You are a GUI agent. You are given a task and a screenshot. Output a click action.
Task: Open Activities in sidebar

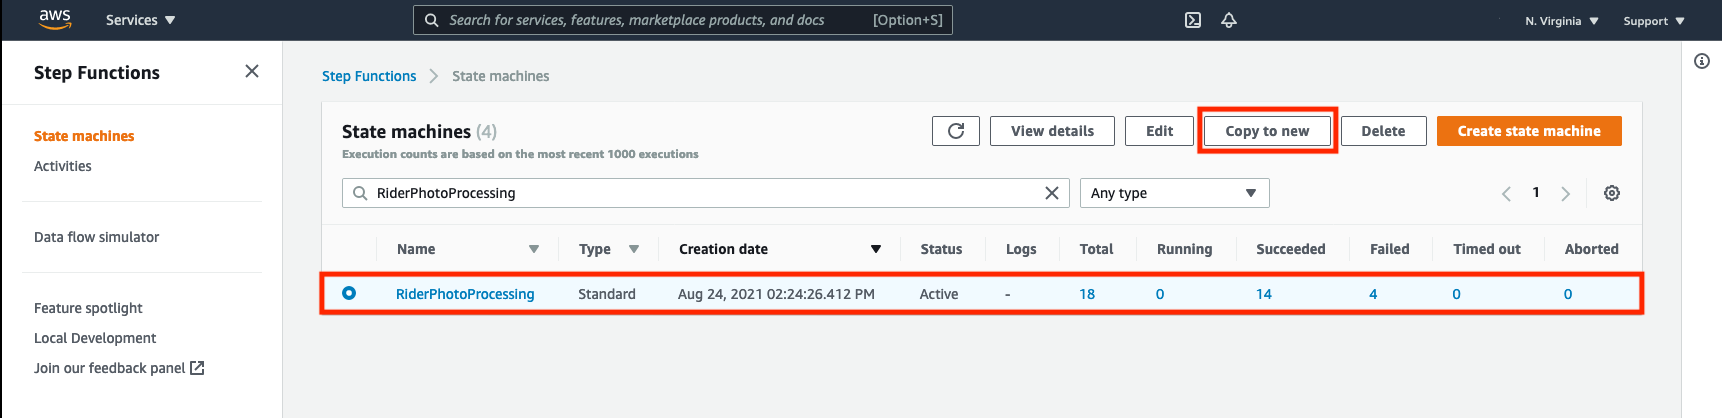[x=63, y=166]
